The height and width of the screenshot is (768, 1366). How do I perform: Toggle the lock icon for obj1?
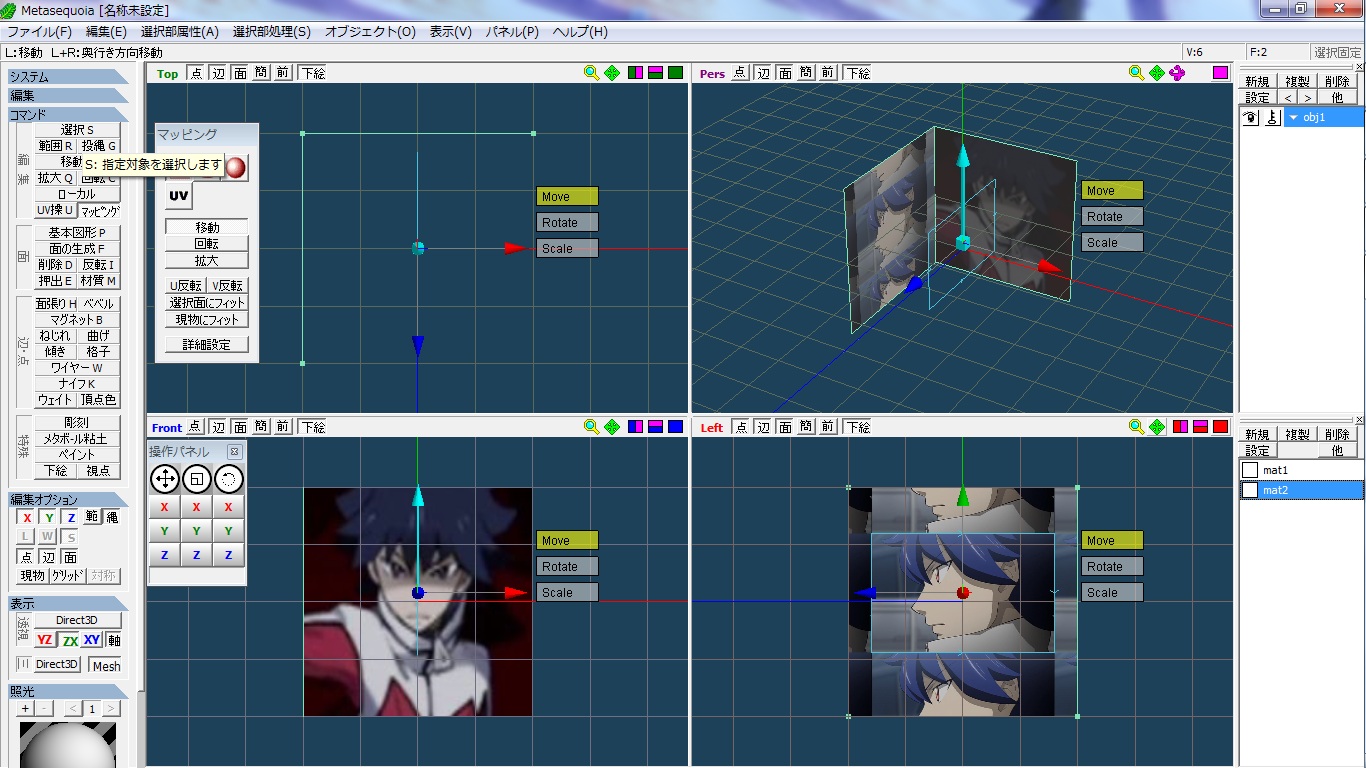coord(1272,117)
